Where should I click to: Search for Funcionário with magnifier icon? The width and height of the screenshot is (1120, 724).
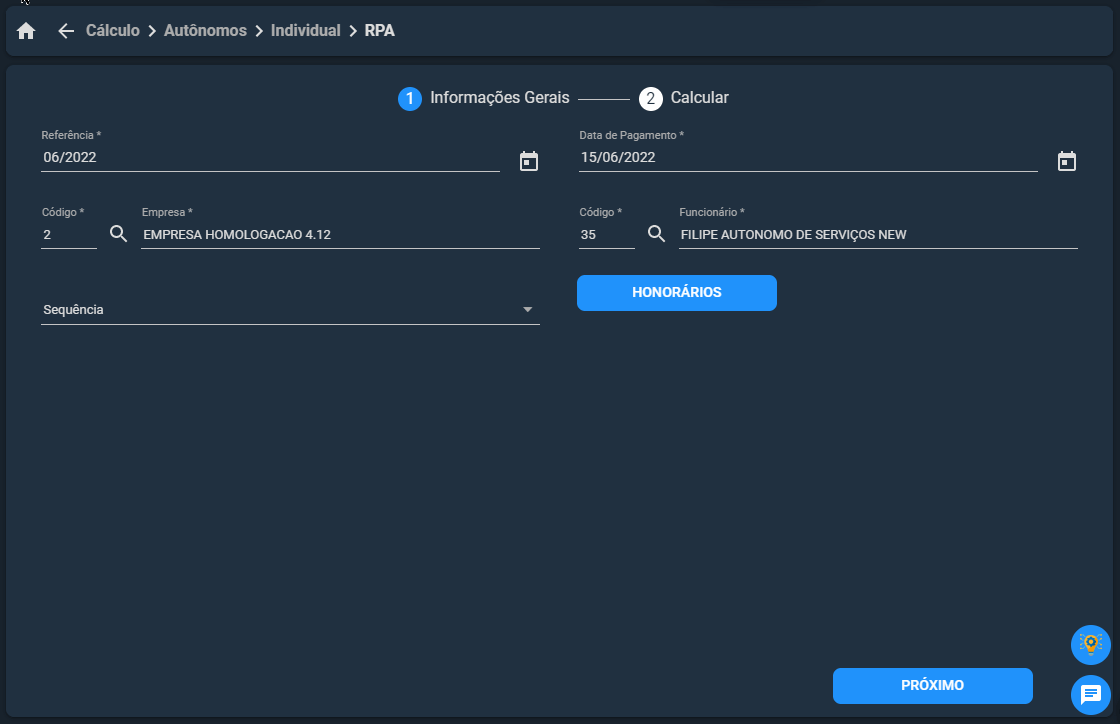pyautogui.click(x=656, y=233)
